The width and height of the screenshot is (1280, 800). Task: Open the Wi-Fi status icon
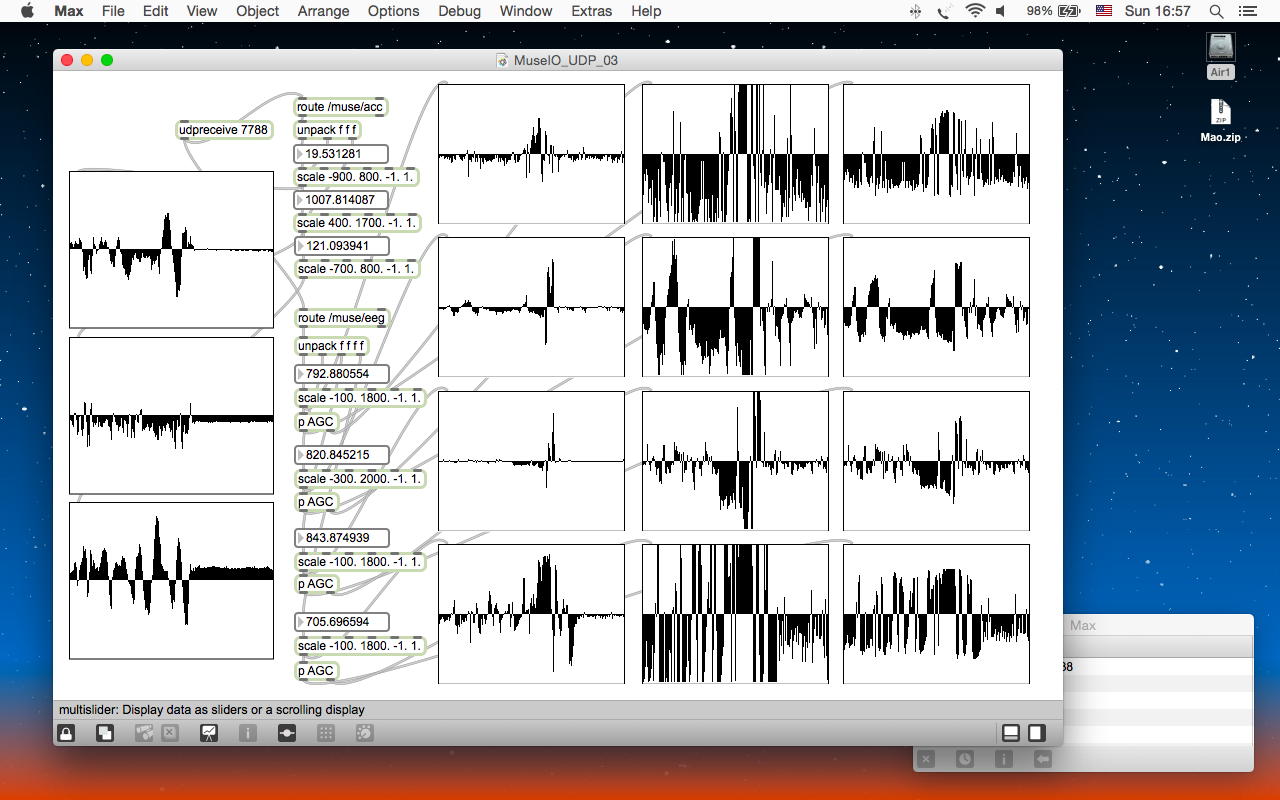coord(975,11)
